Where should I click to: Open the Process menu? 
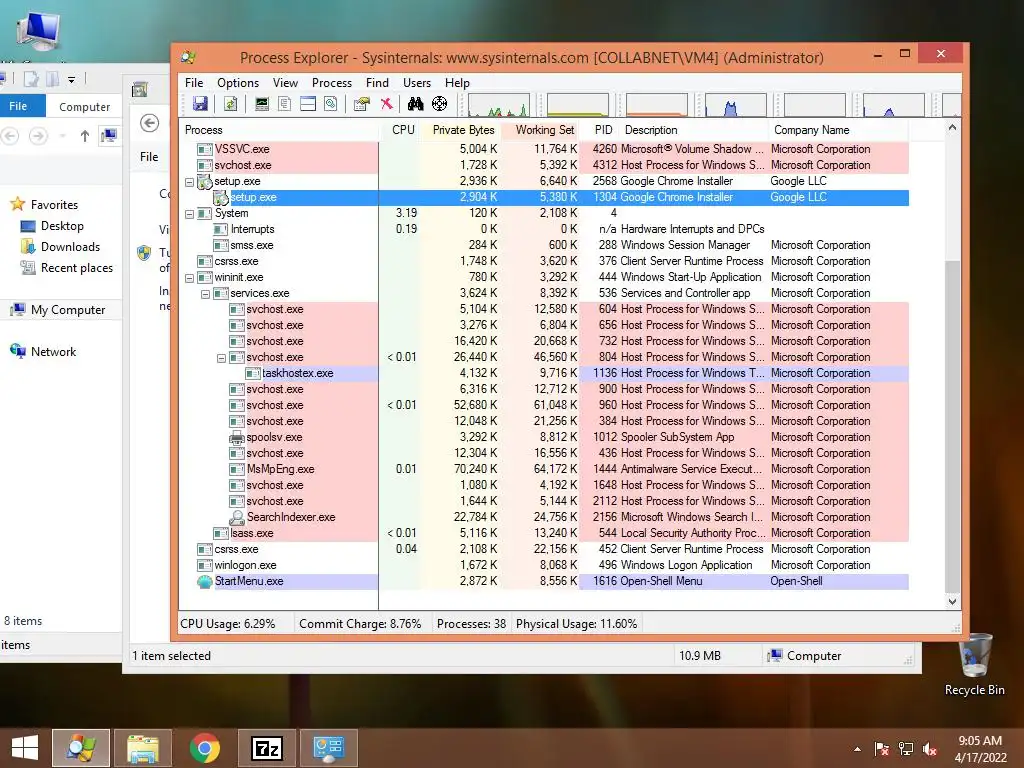332,83
